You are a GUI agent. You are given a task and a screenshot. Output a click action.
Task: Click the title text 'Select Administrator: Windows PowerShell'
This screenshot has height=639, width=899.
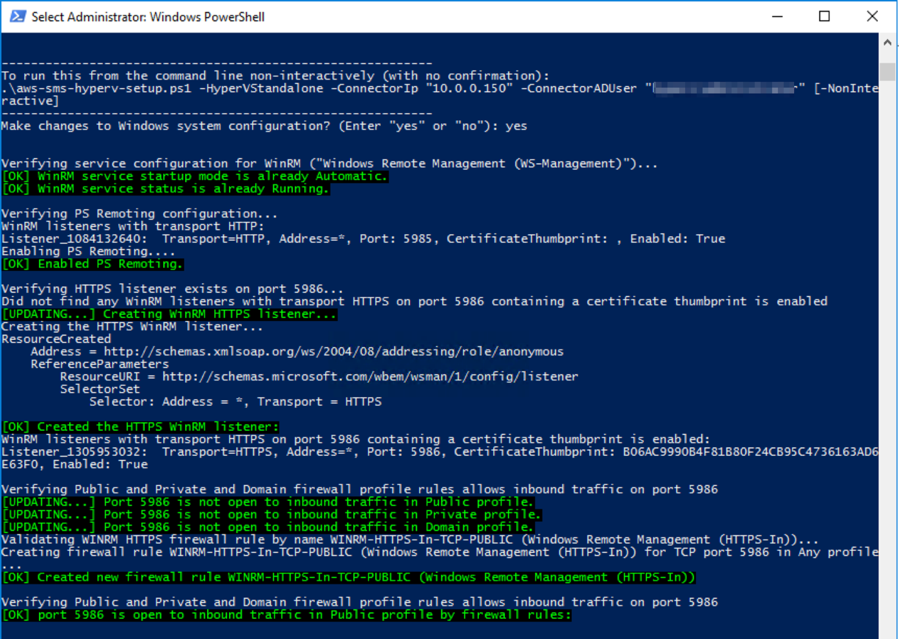click(x=148, y=17)
